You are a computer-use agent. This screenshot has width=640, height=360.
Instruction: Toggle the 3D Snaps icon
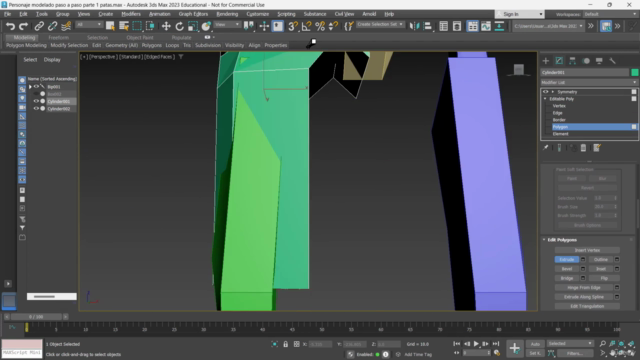point(293,26)
